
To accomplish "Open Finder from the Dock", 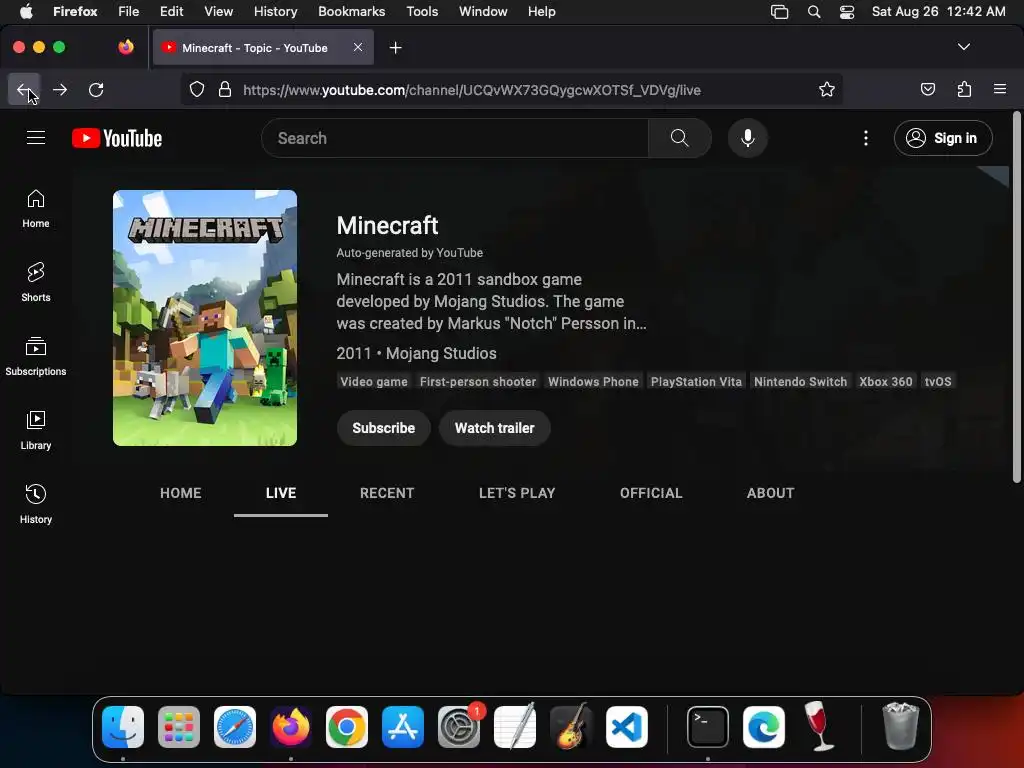I will (x=123, y=727).
